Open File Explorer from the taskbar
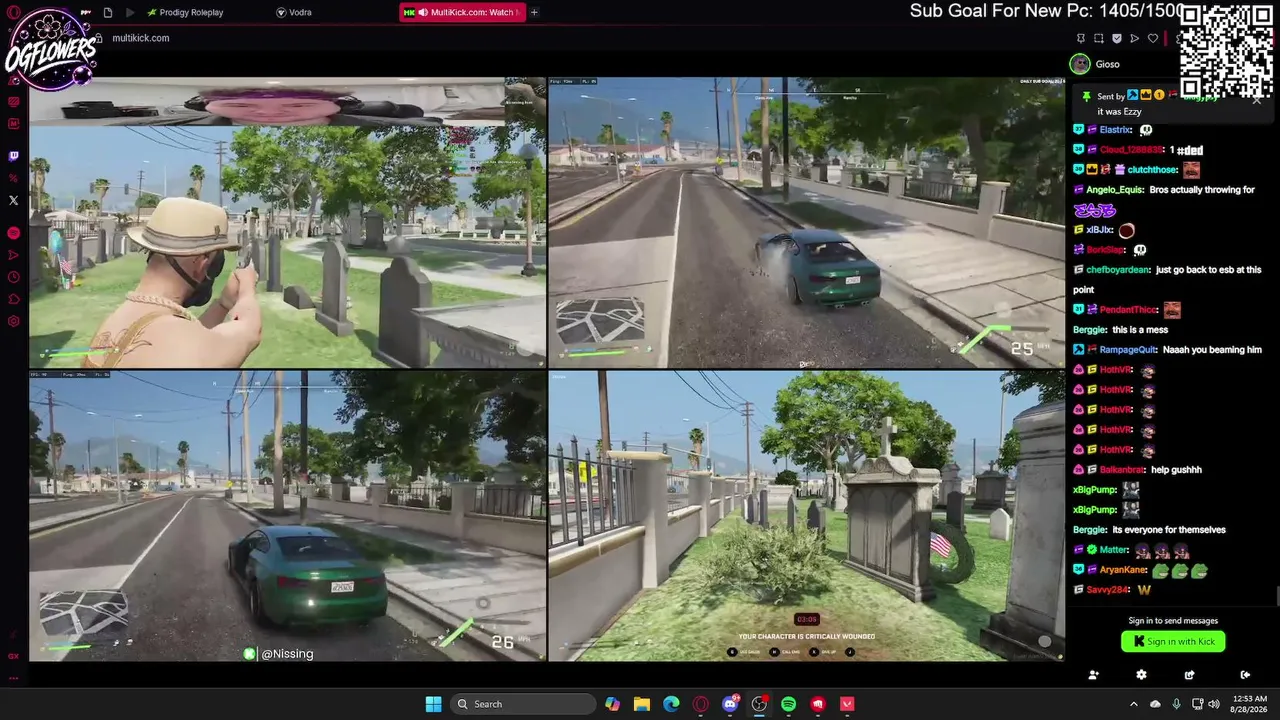The width and height of the screenshot is (1280, 720). tap(641, 704)
